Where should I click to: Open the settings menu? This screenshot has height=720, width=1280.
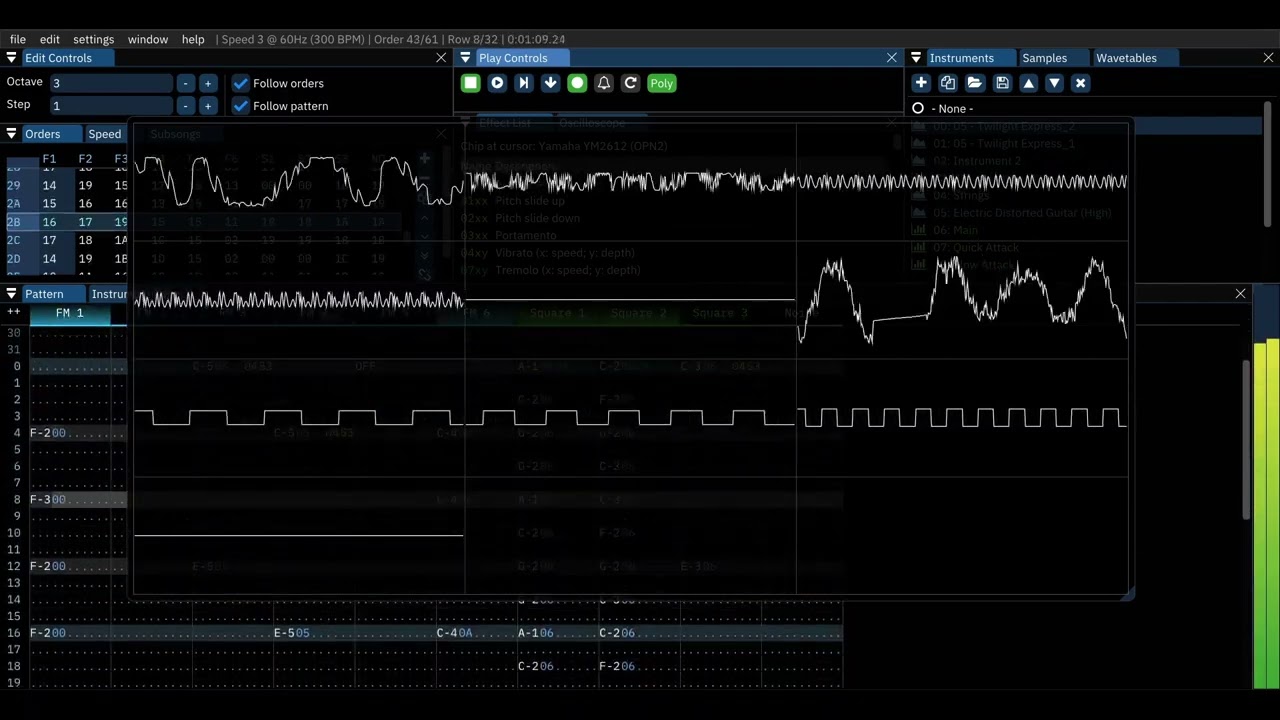click(94, 39)
